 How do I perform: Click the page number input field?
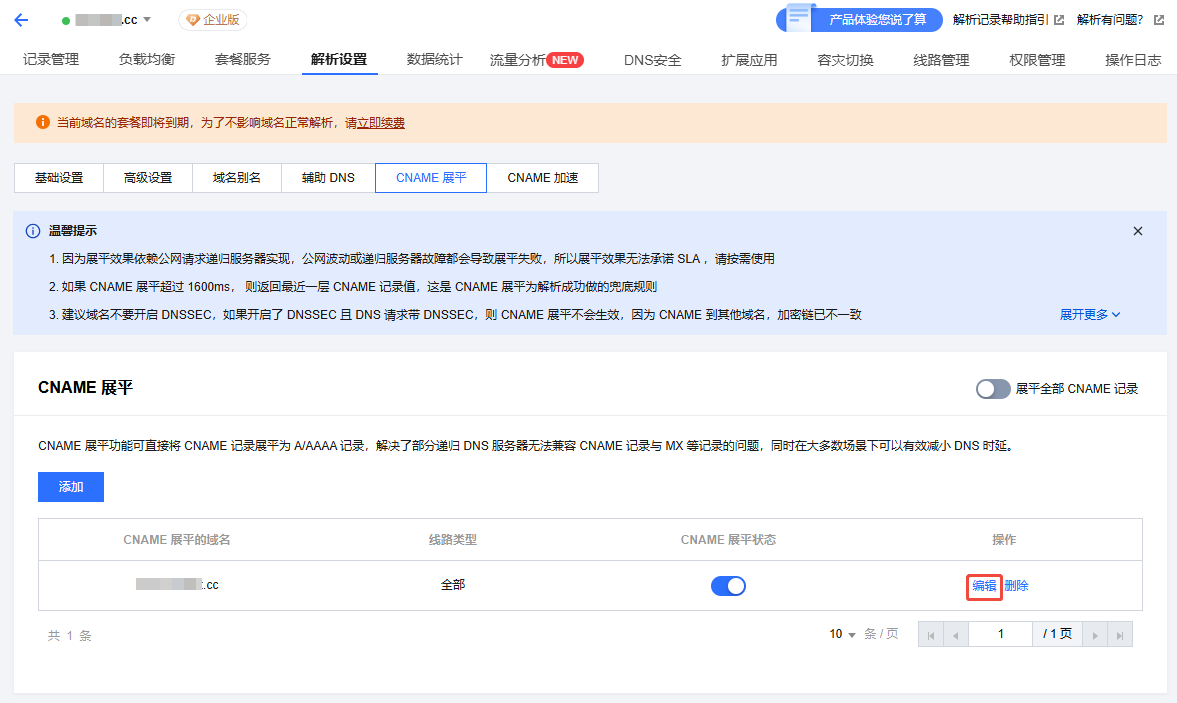(1000, 634)
